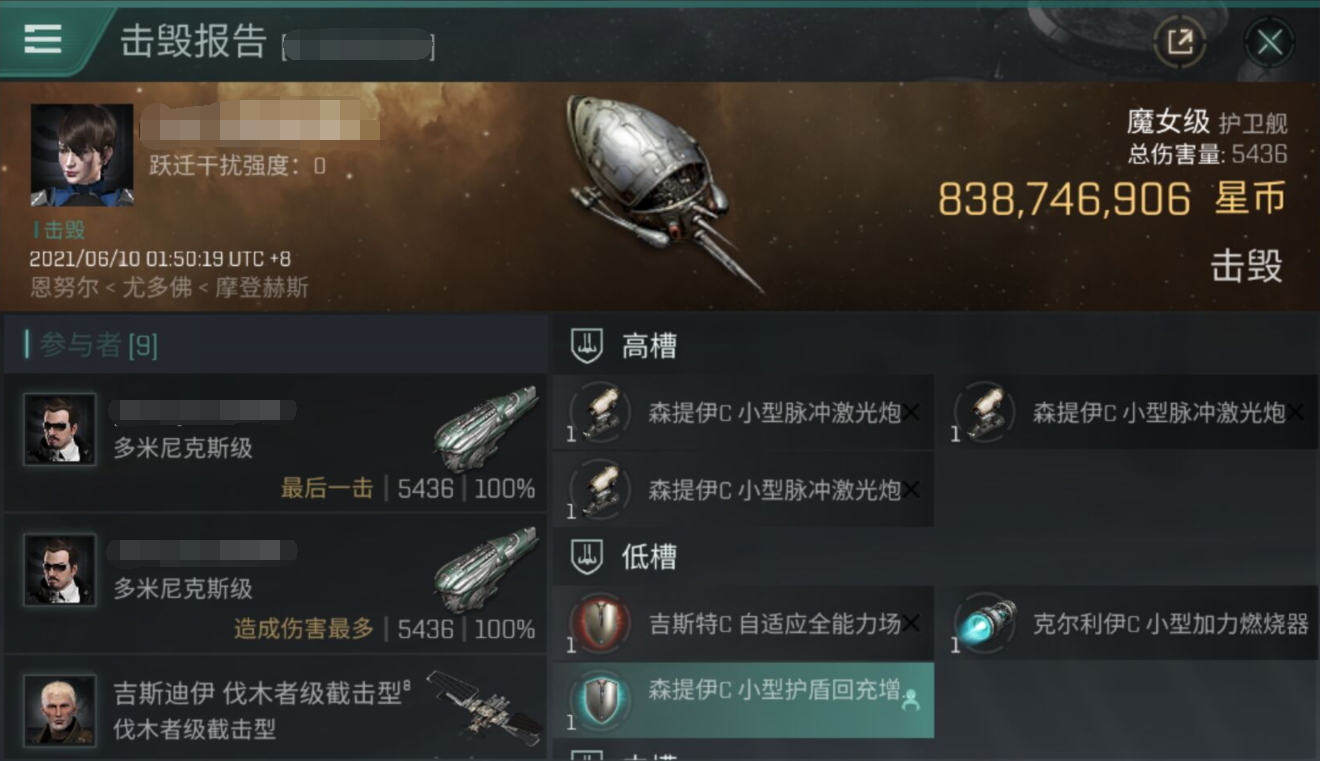Select the highlighted 森提伊C 小型护盾回充 module
This screenshot has width=1320, height=761.
pos(743,700)
